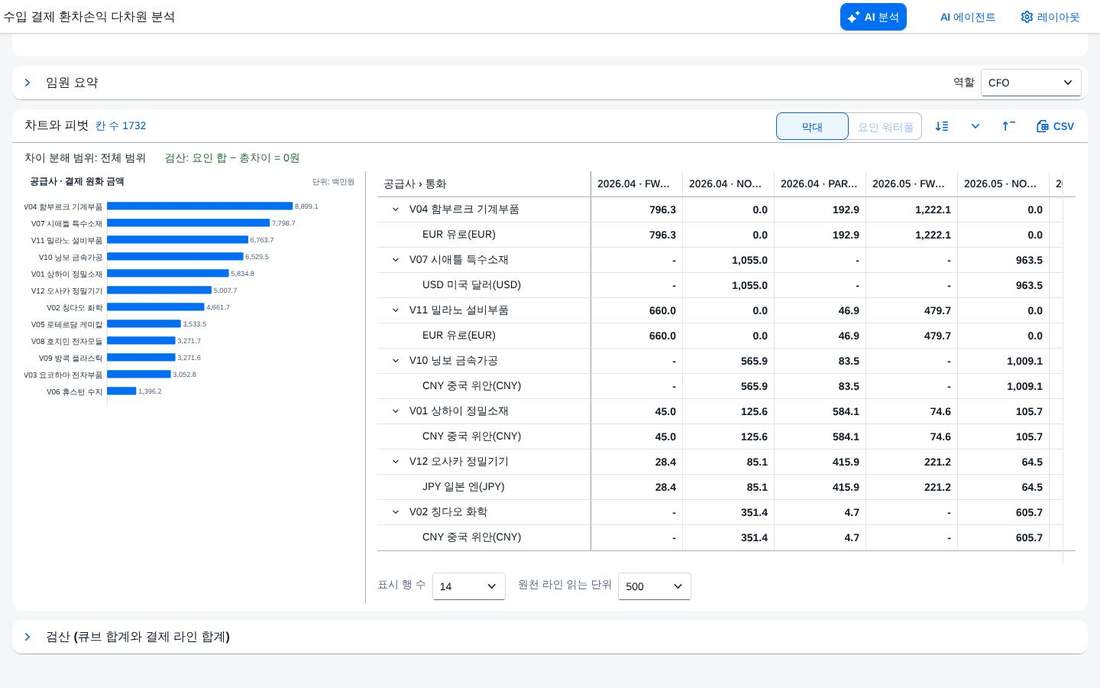
Task: Click the V06 휴스턴 bar in chart
Action: tap(121, 391)
